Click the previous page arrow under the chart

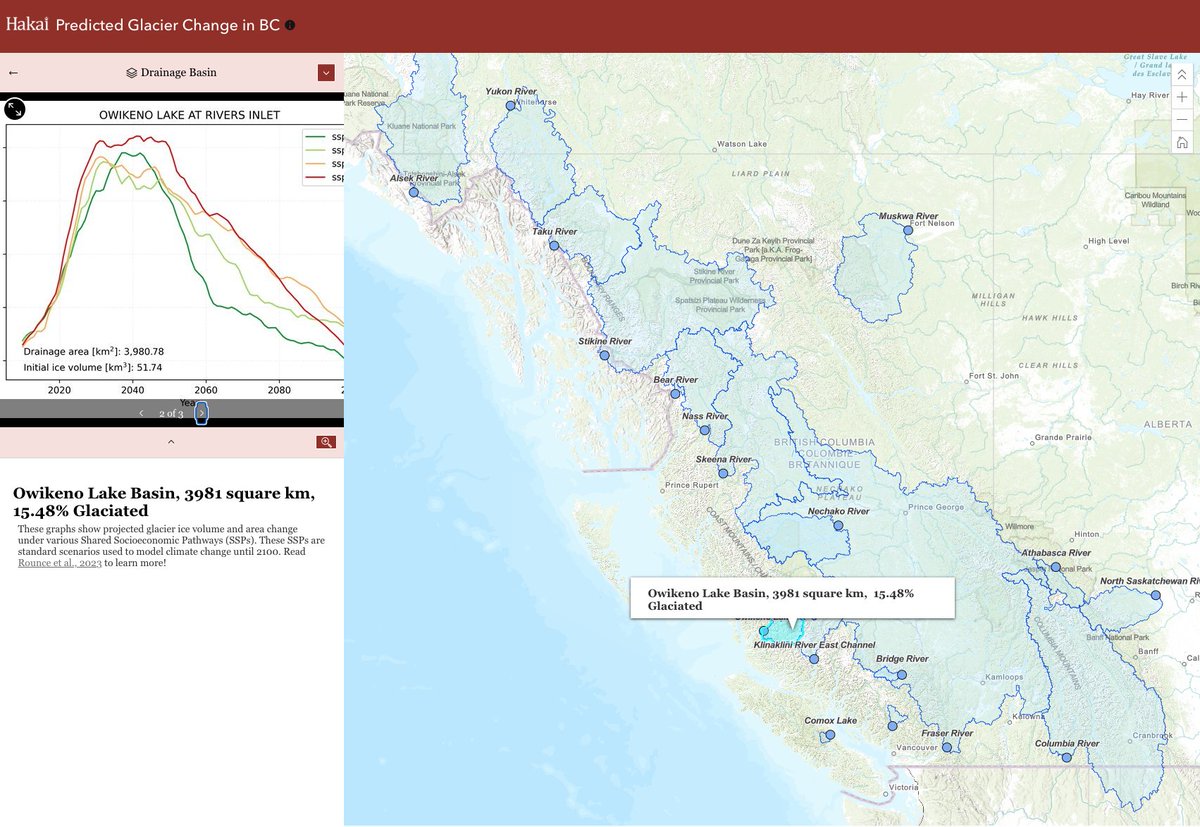[x=141, y=413]
